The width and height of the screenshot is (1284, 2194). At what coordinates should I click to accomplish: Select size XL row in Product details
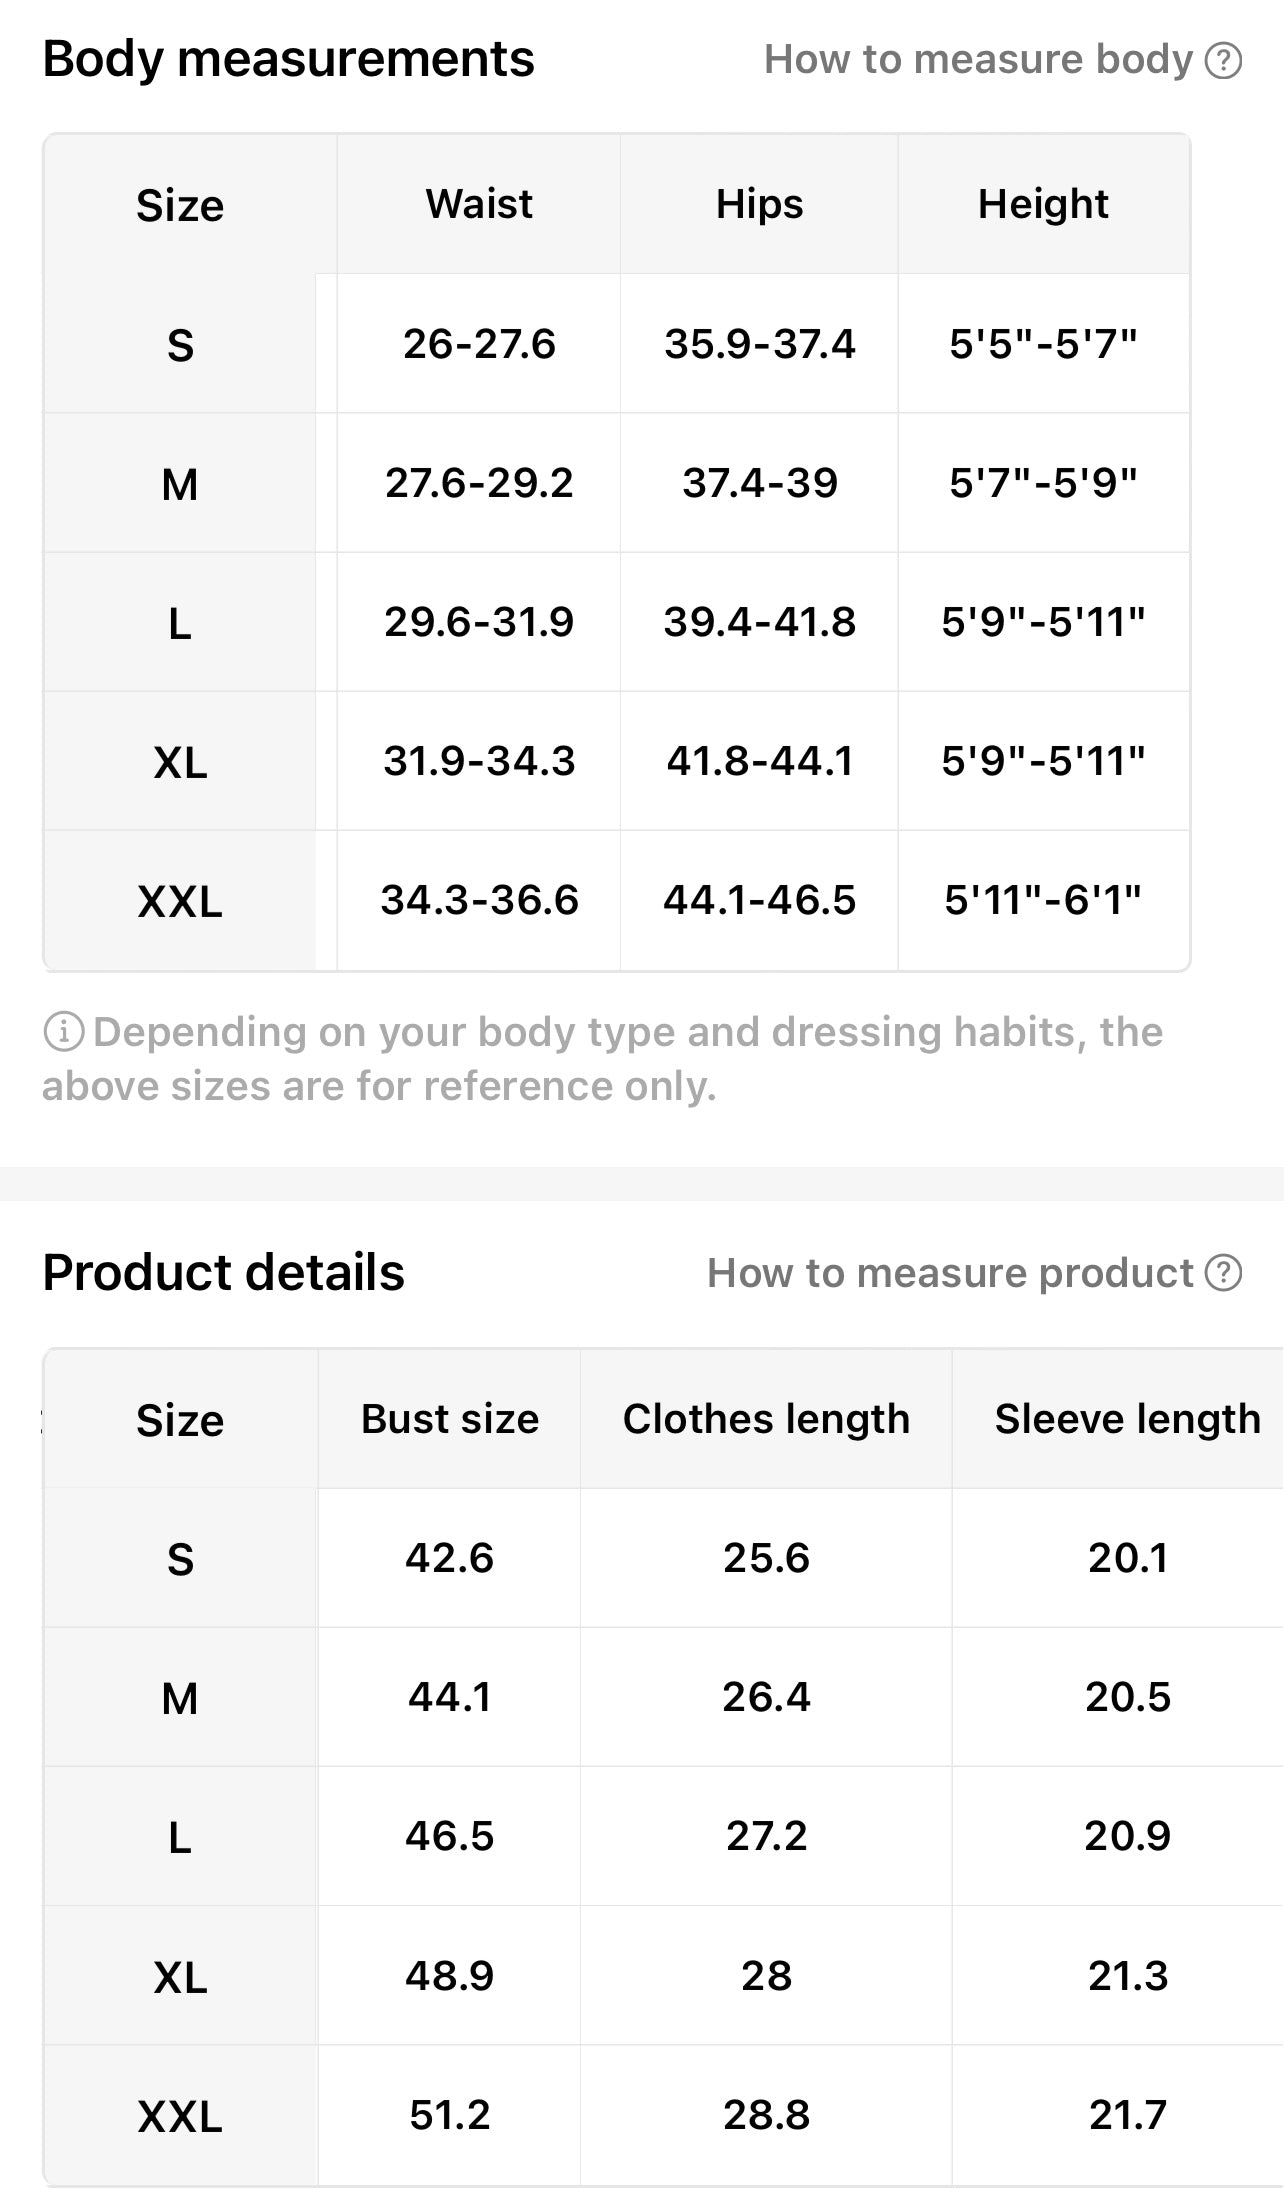[x=664, y=1976]
